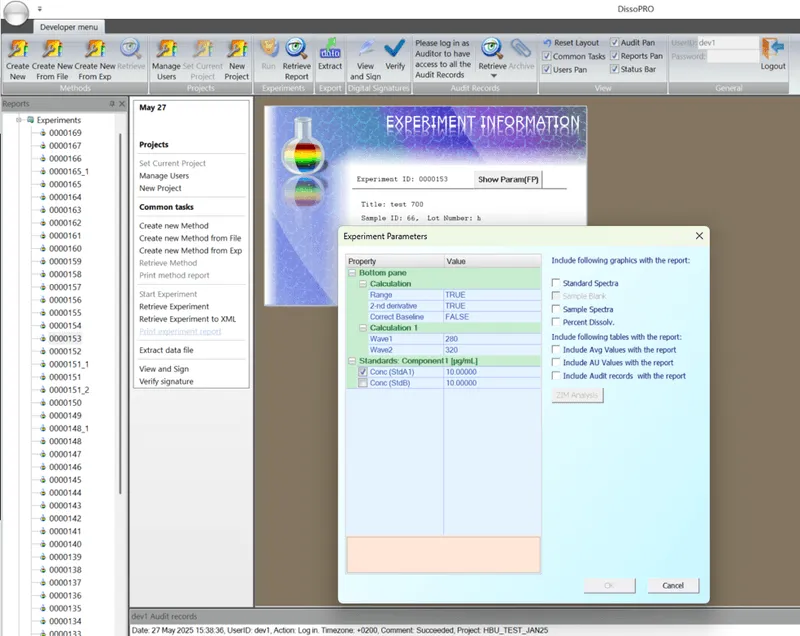The width and height of the screenshot is (800, 636).
Task: Click the View and Sign icon
Action: pos(365,49)
